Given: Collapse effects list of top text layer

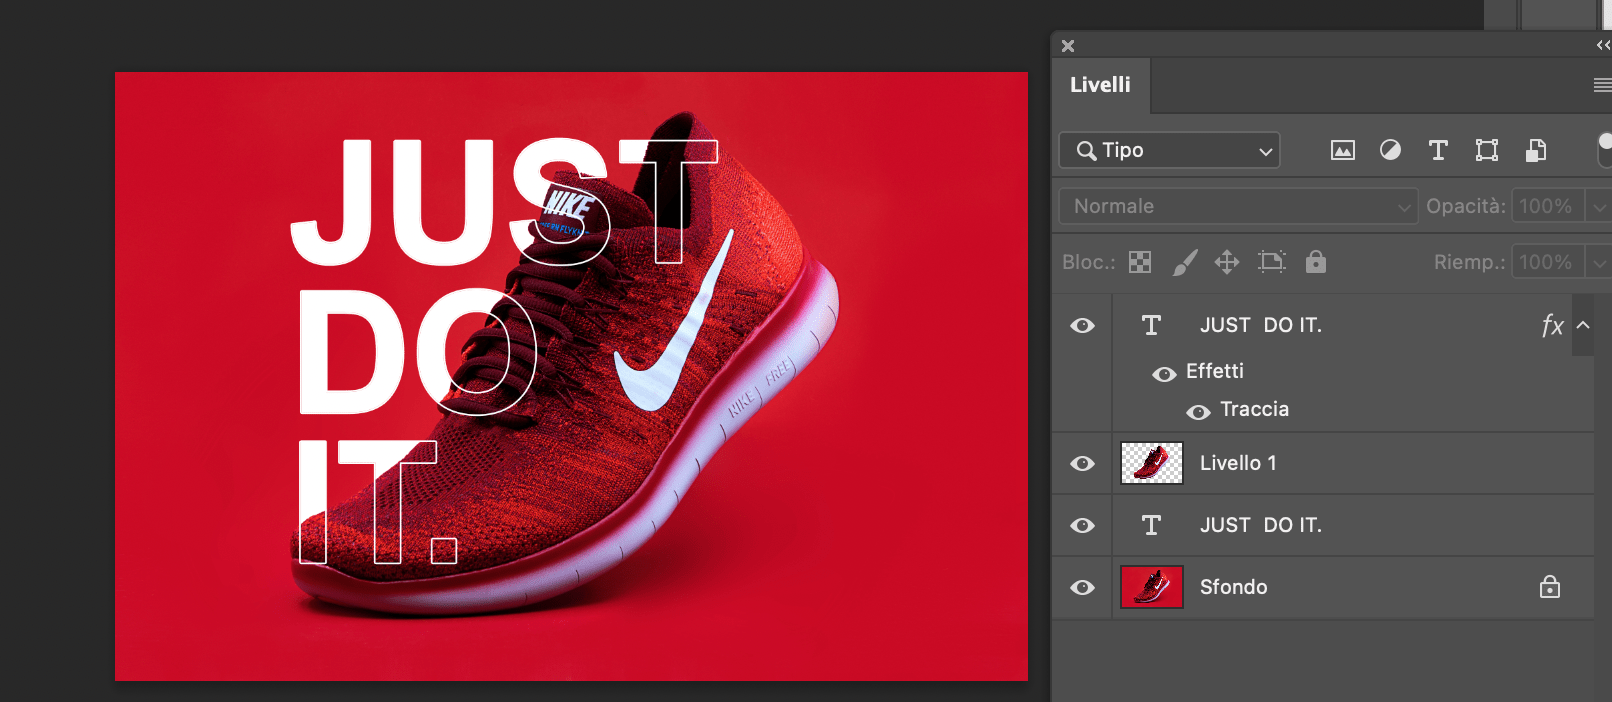Looking at the screenshot, I should [1583, 325].
